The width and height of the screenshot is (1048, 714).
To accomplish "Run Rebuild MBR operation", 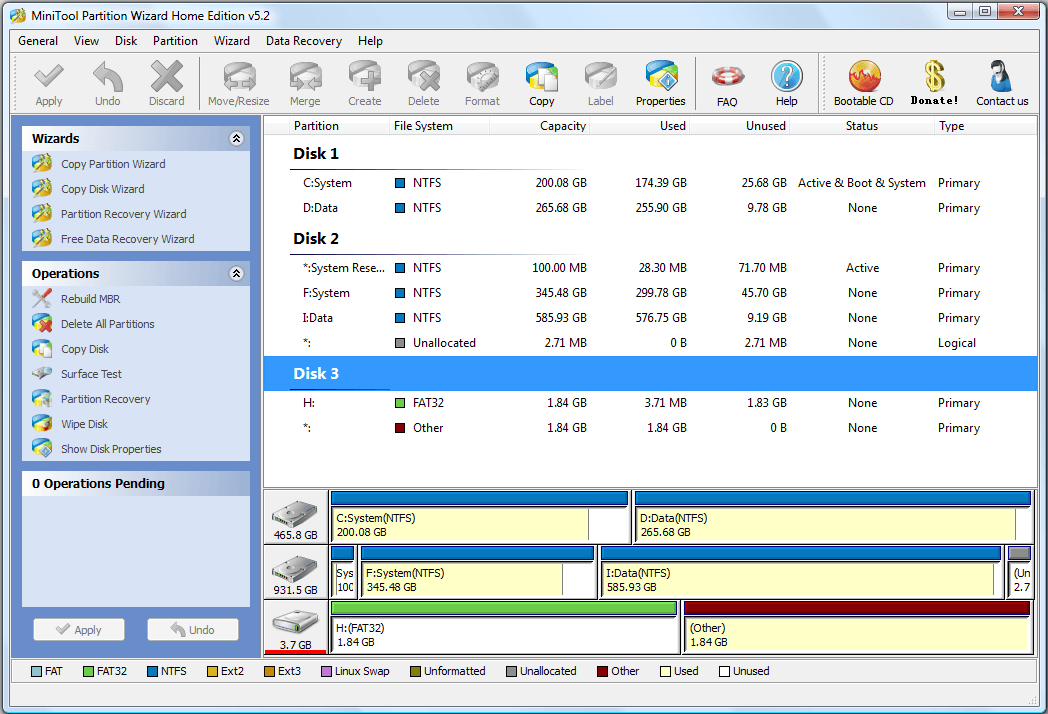I will 90,299.
